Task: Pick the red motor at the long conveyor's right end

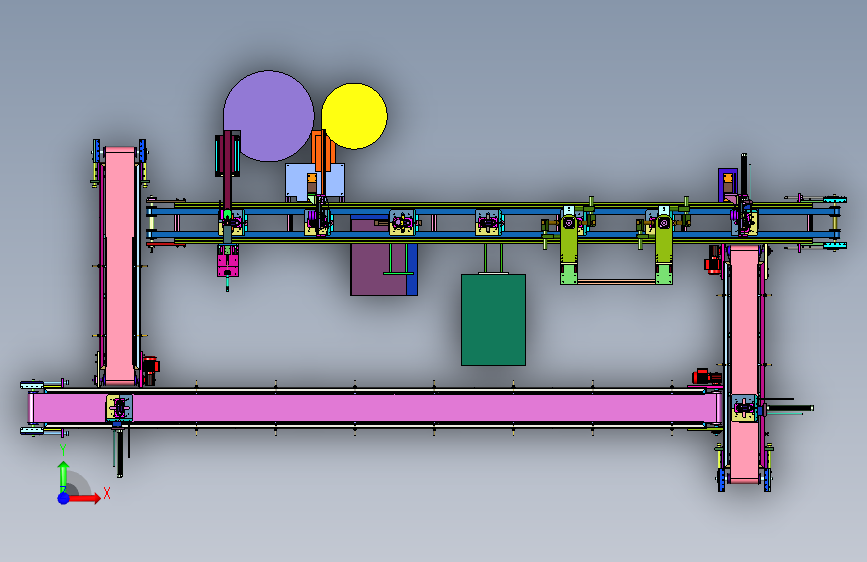Action: click(706, 377)
